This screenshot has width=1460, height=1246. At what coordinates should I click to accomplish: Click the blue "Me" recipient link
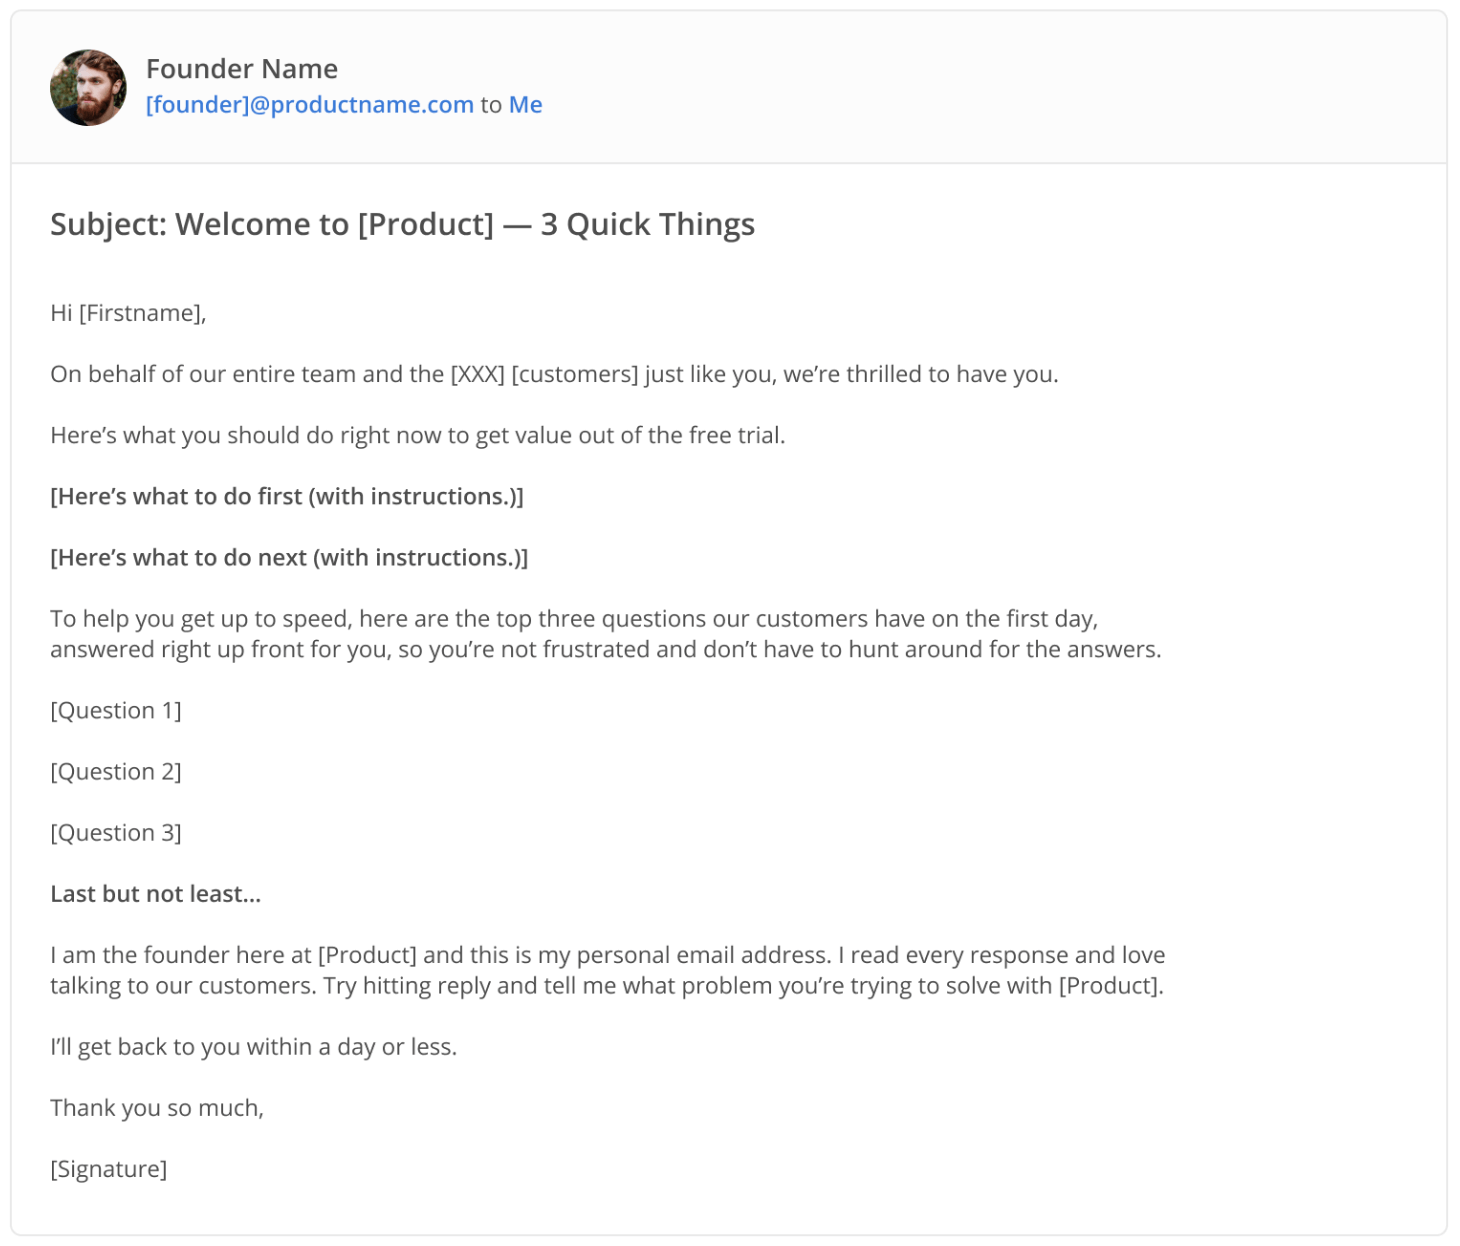pyautogui.click(x=525, y=105)
